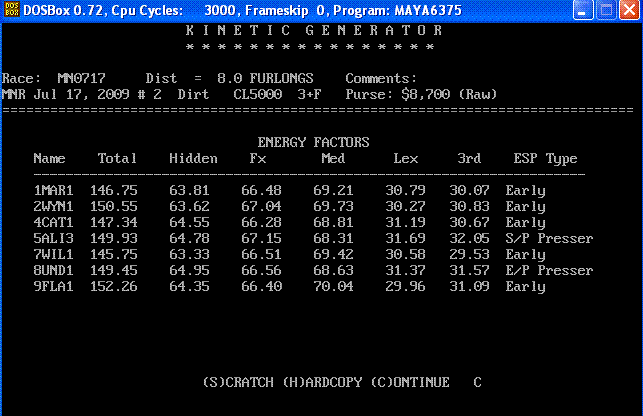Click the CL5000 class text
Viewport: 643px width, 416px height.
(x=258, y=94)
